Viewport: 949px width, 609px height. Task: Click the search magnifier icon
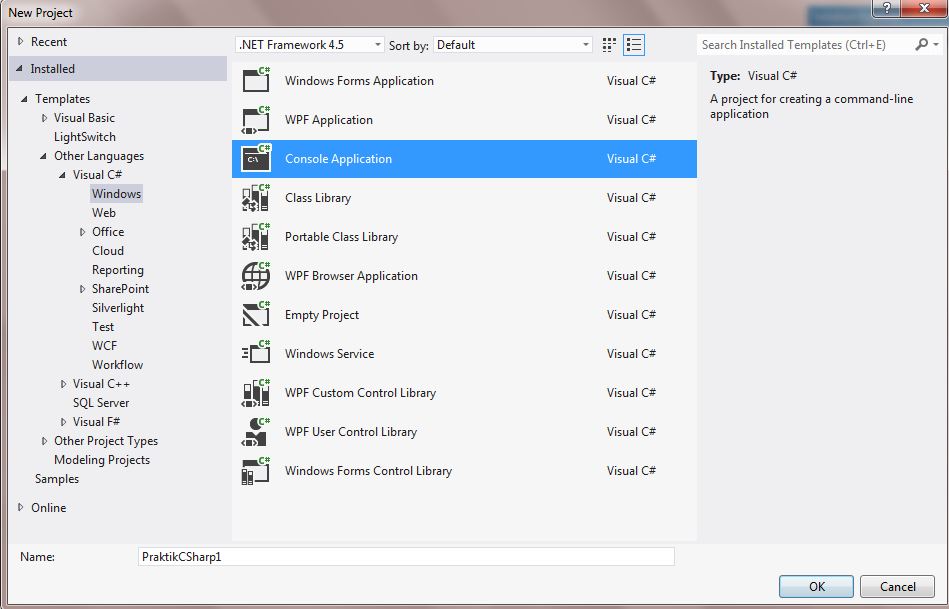coord(921,44)
